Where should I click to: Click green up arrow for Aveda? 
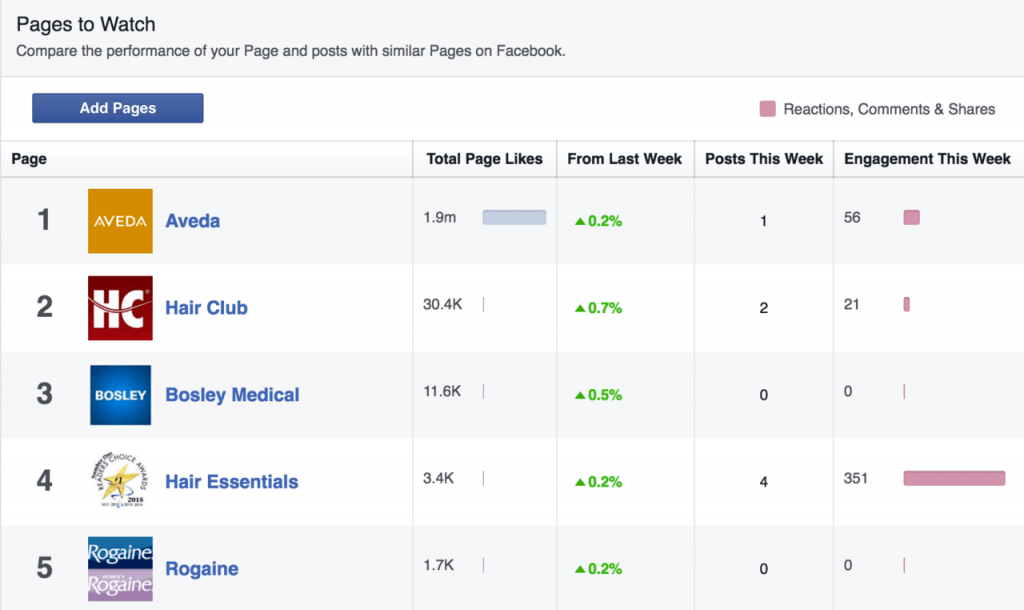tap(579, 221)
